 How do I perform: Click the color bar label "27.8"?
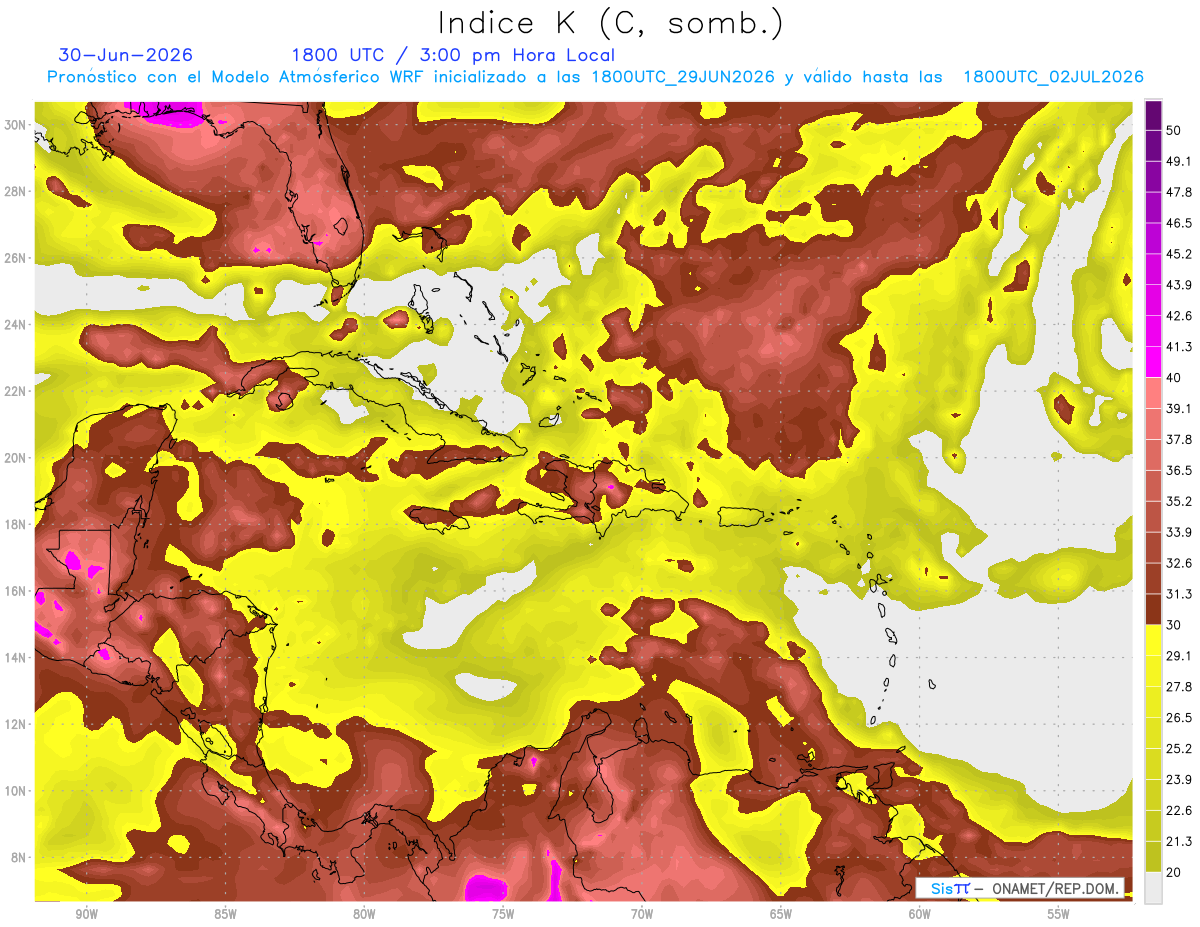tap(1179, 687)
